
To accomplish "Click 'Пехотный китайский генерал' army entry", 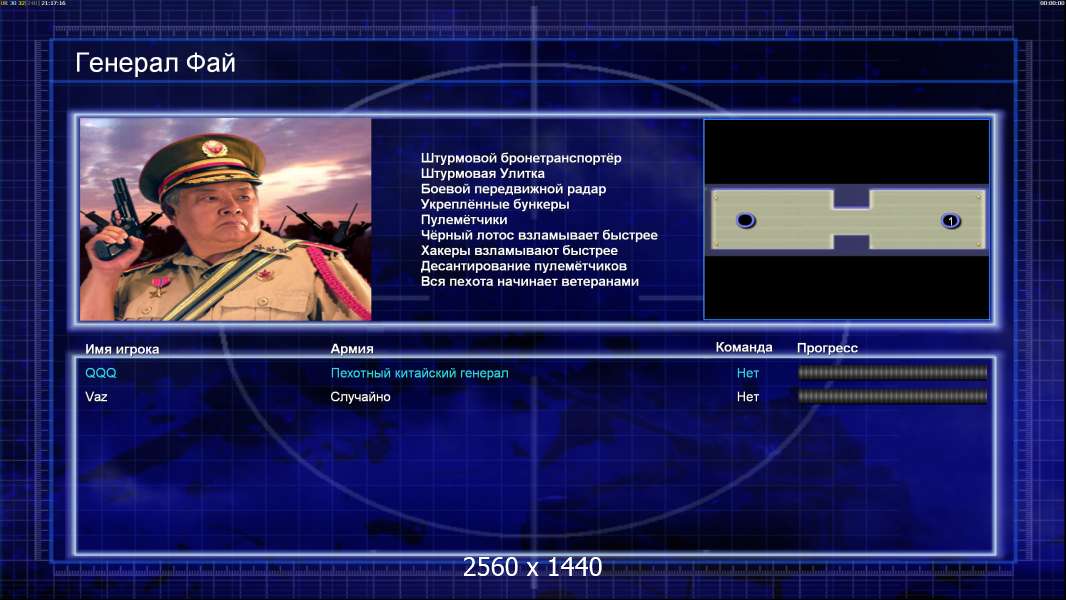I will 419,373.
